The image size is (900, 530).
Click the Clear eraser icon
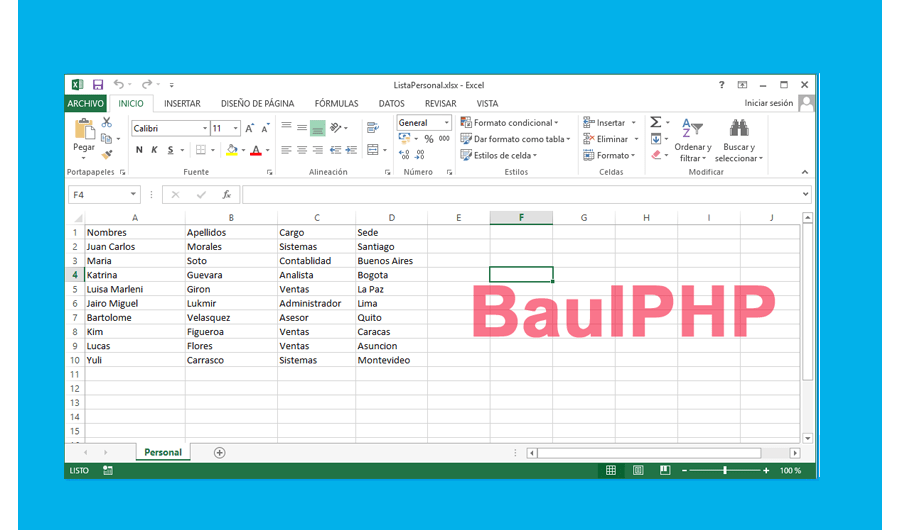[656, 155]
